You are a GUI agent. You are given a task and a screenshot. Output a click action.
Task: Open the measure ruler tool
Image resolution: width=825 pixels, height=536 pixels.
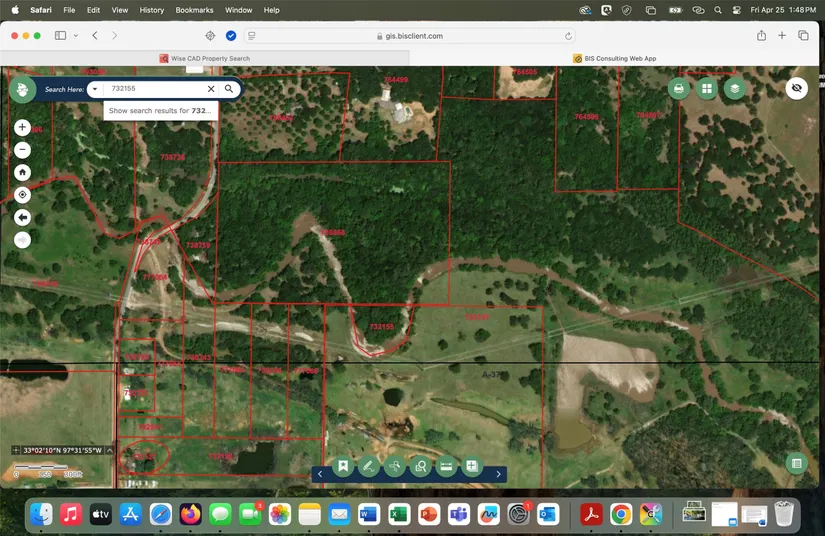(446, 466)
